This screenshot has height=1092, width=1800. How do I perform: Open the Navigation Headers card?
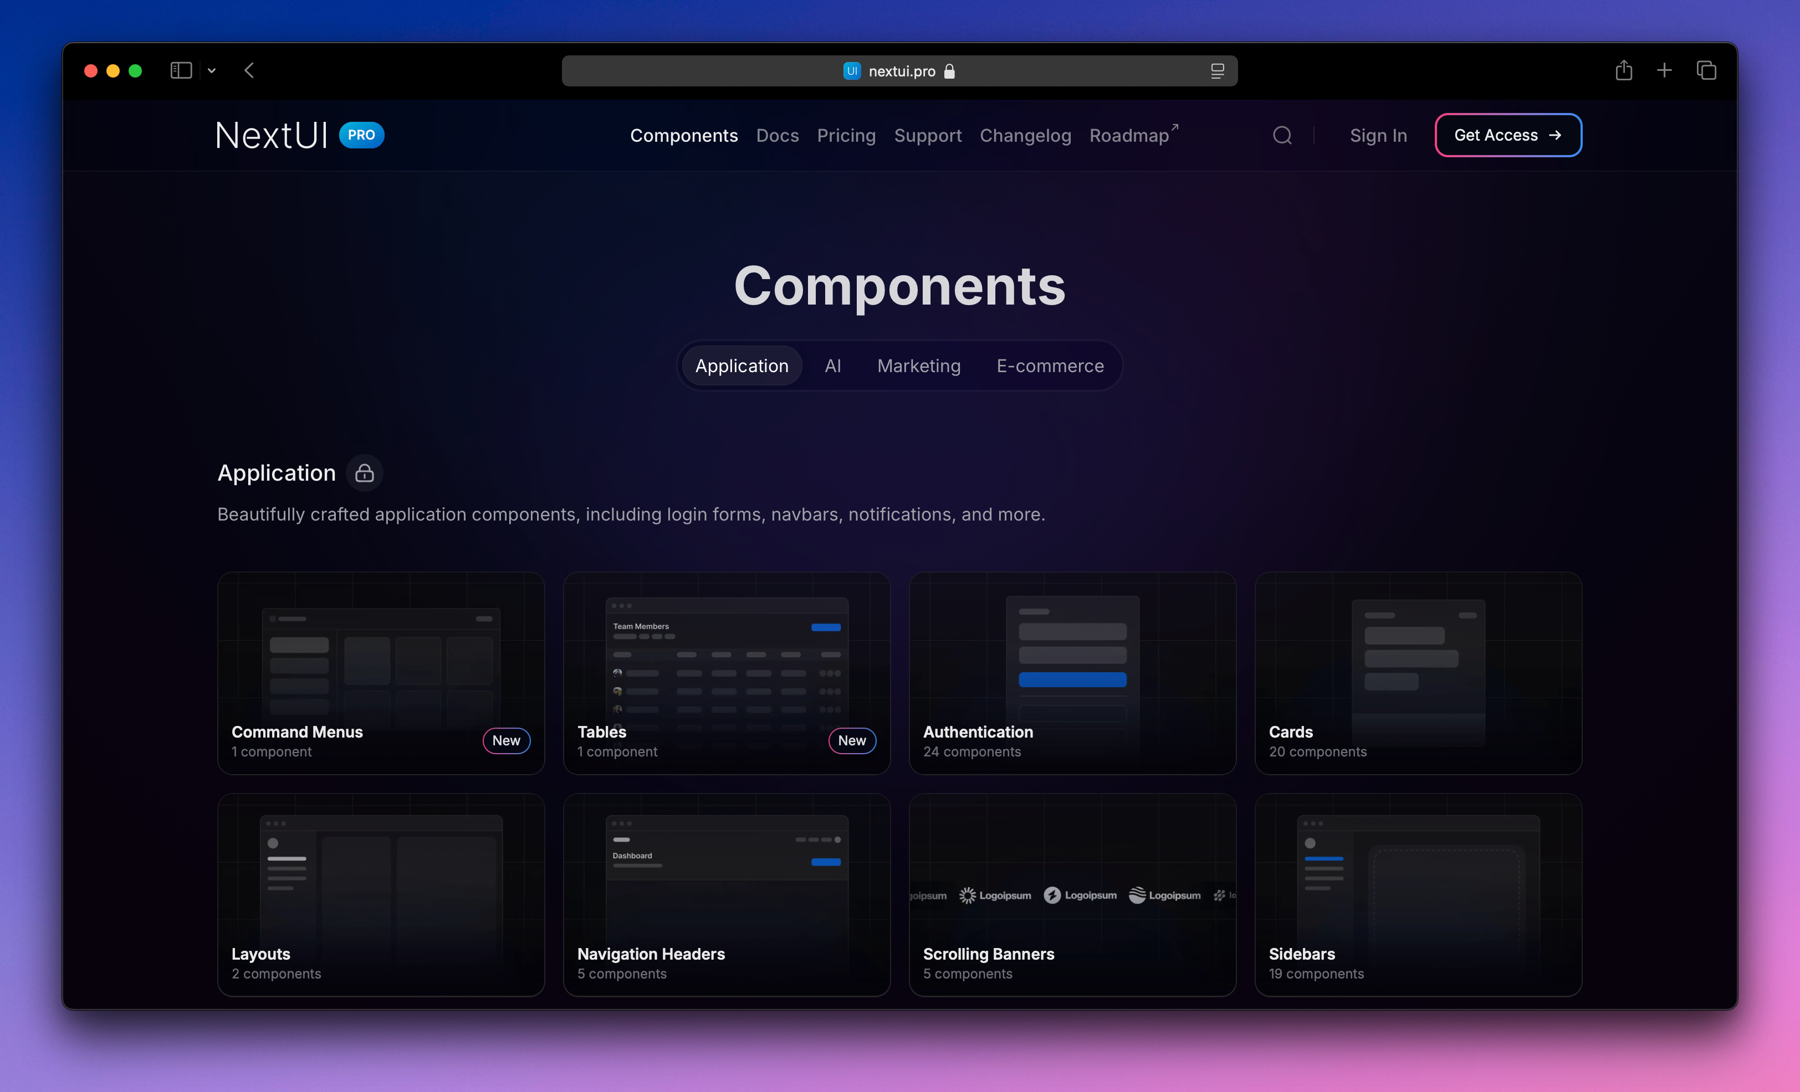click(x=727, y=895)
